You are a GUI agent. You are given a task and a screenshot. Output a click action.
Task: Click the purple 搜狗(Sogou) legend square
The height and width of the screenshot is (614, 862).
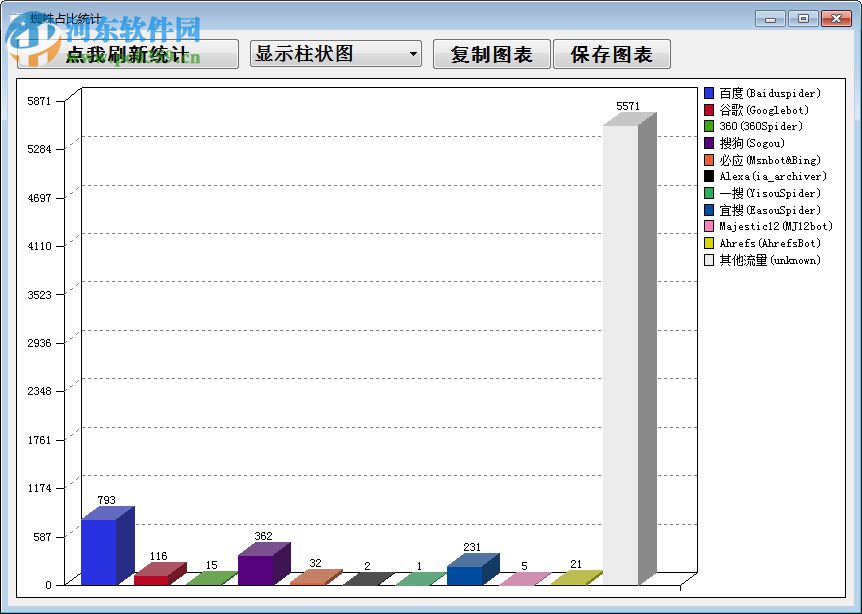[707, 143]
